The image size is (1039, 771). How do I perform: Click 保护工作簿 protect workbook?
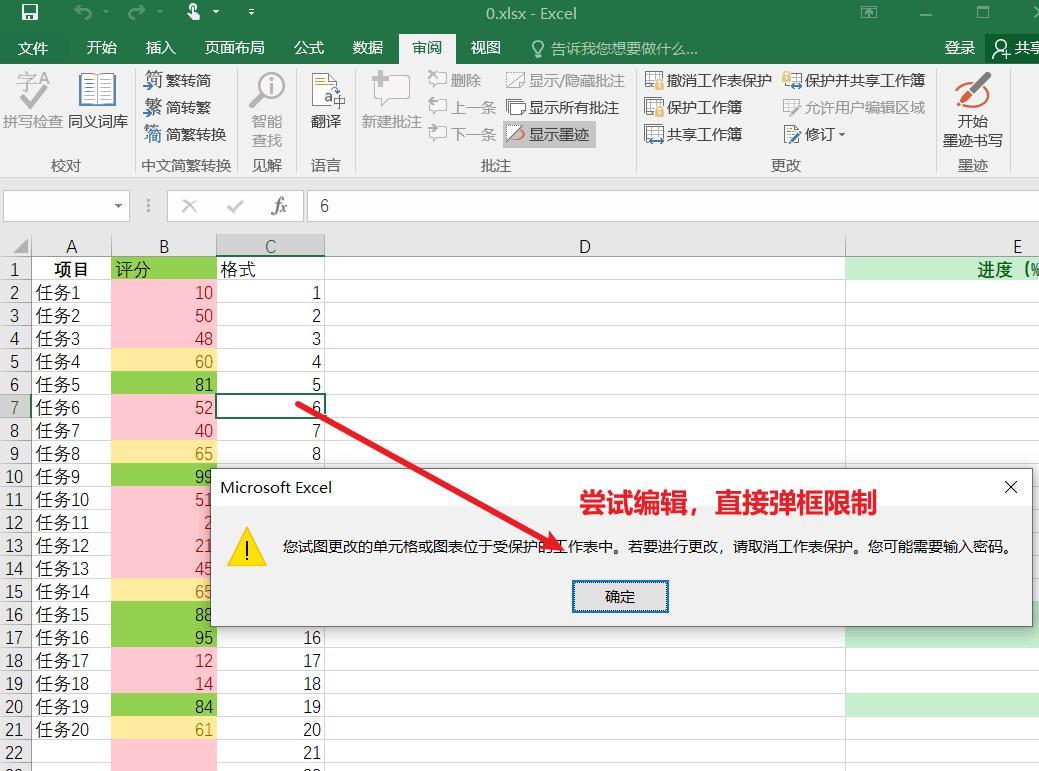693,107
